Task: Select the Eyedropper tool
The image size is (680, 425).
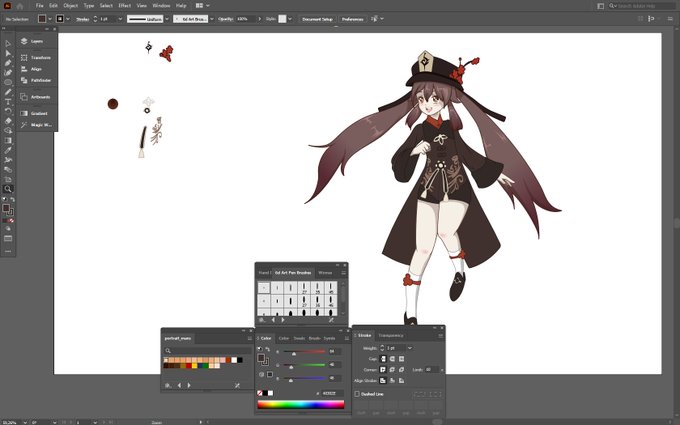Action: pos(8,150)
